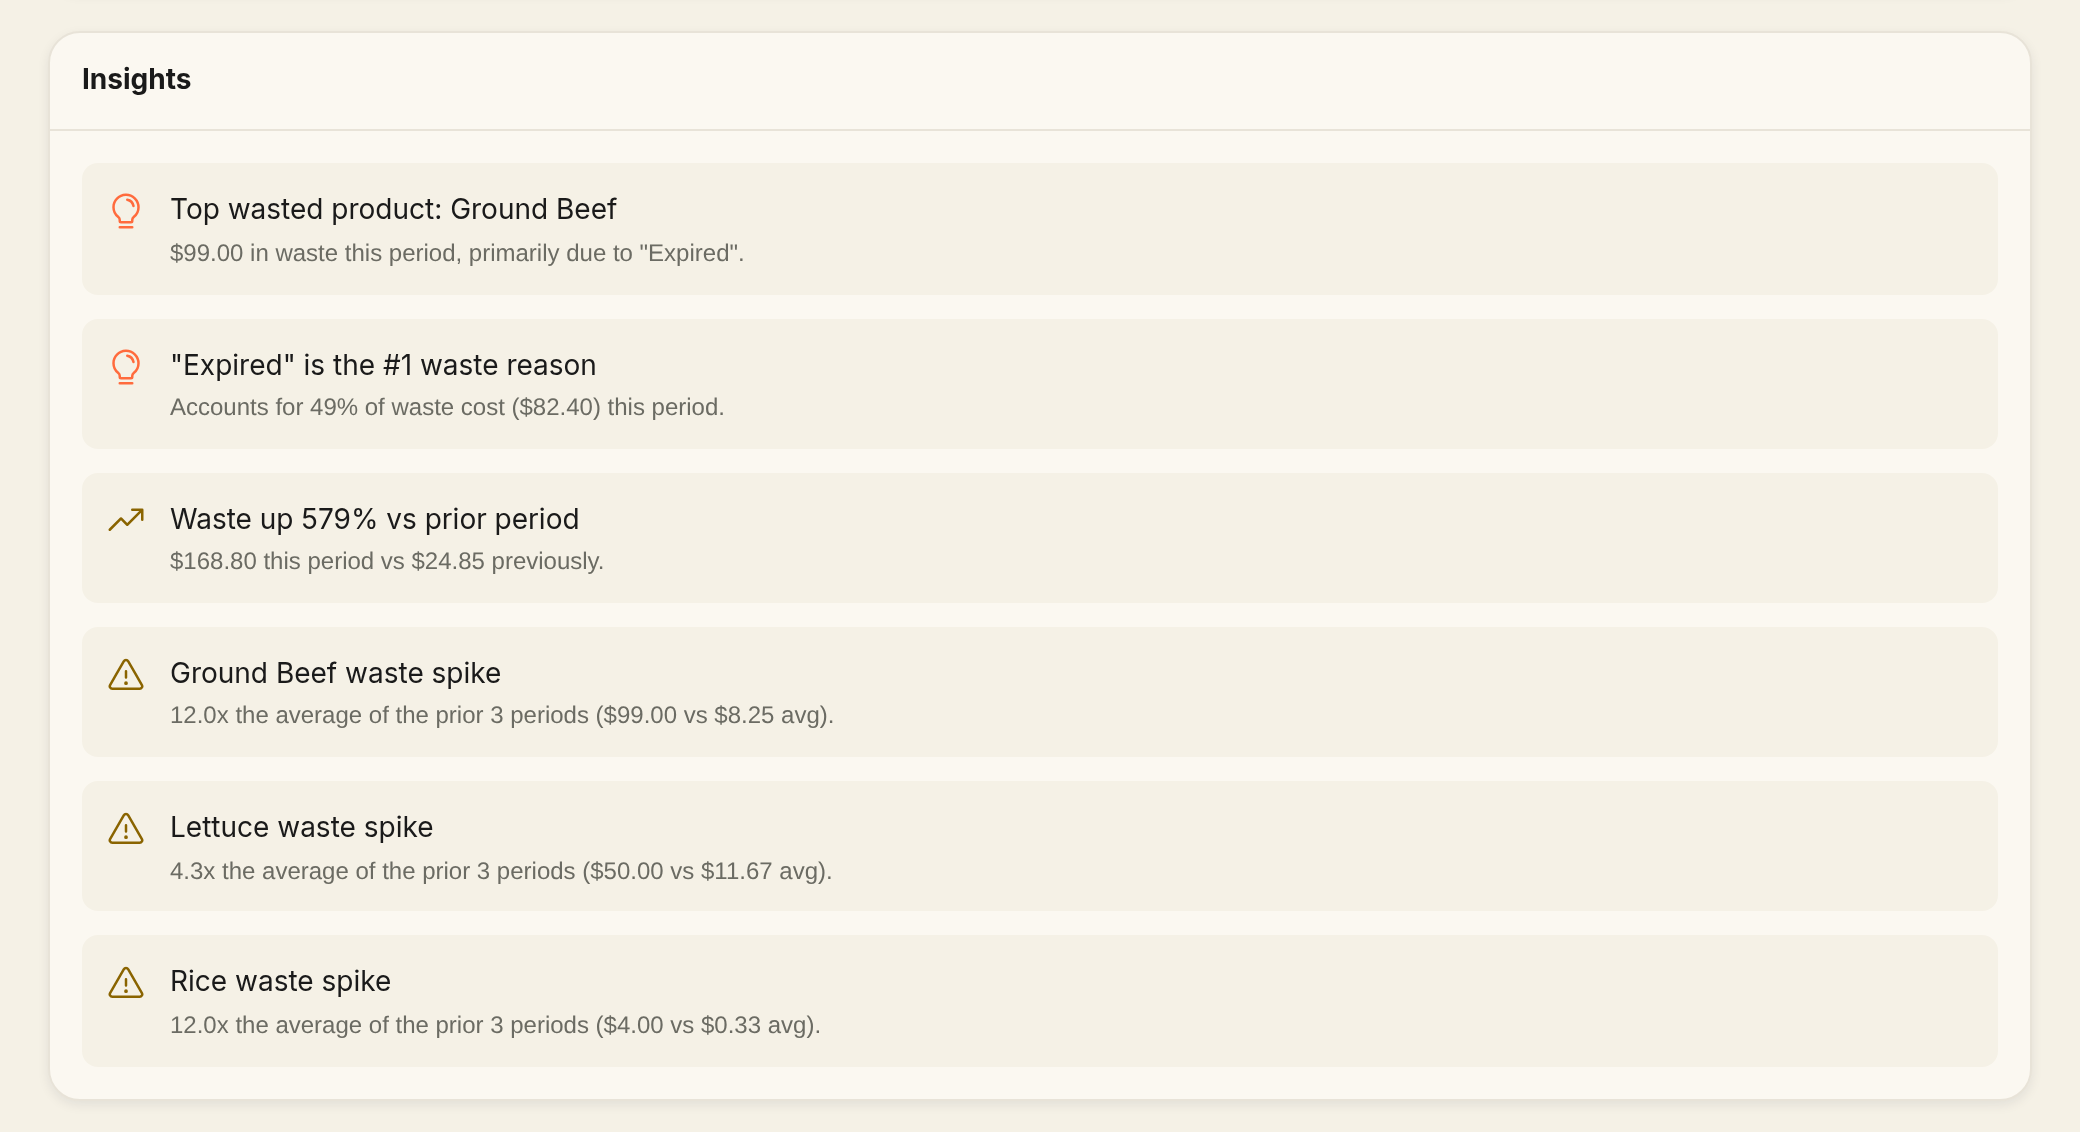Screen dimensions: 2080x1132
Task: Open the Waste up 579% vs prior period heading
Action: (374, 519)
